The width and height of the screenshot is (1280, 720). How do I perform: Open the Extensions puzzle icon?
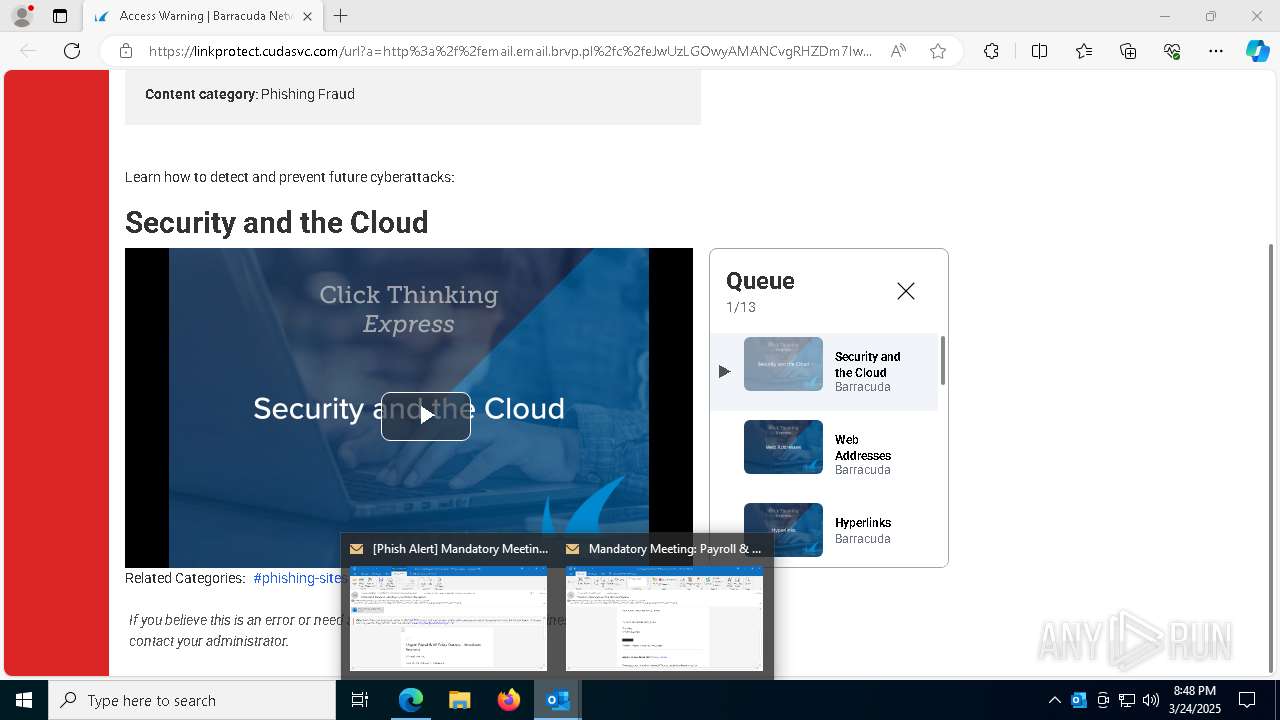(991, 51)
